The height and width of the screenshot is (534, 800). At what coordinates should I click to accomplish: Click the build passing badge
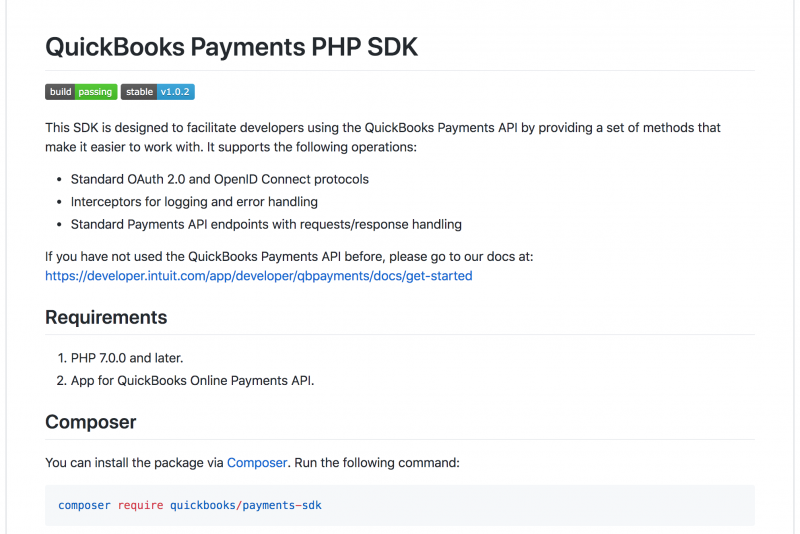pos(81,92)
